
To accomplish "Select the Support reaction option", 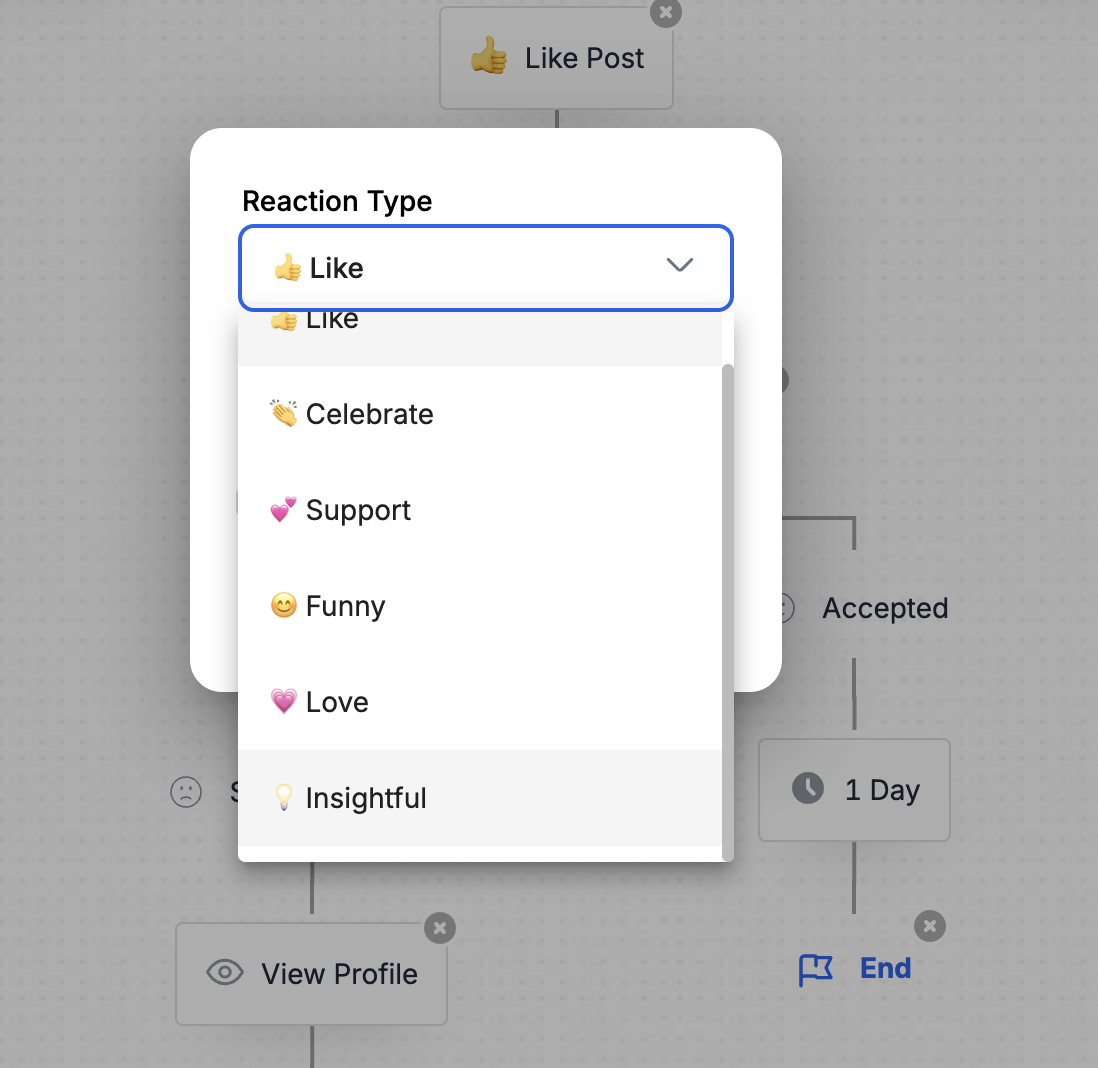I will 358,510.
